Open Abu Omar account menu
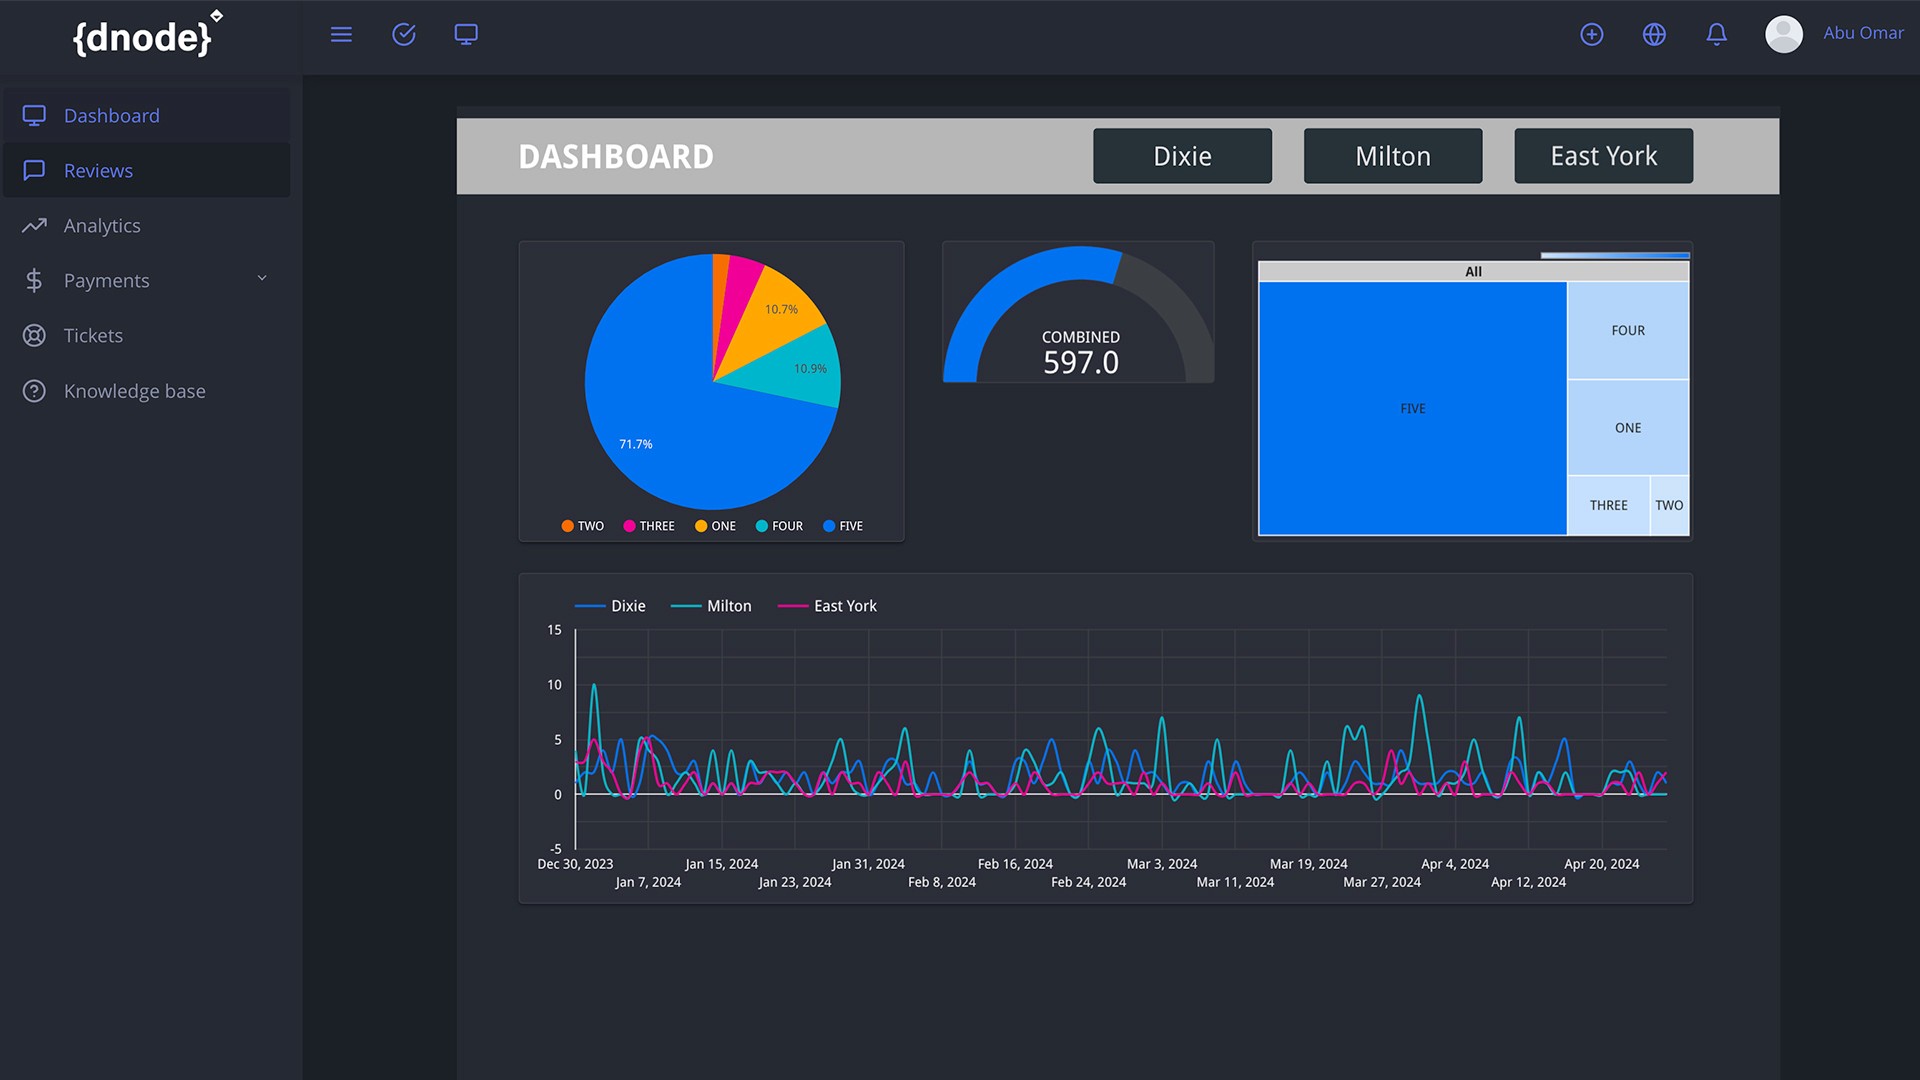 pos(1862,33)
